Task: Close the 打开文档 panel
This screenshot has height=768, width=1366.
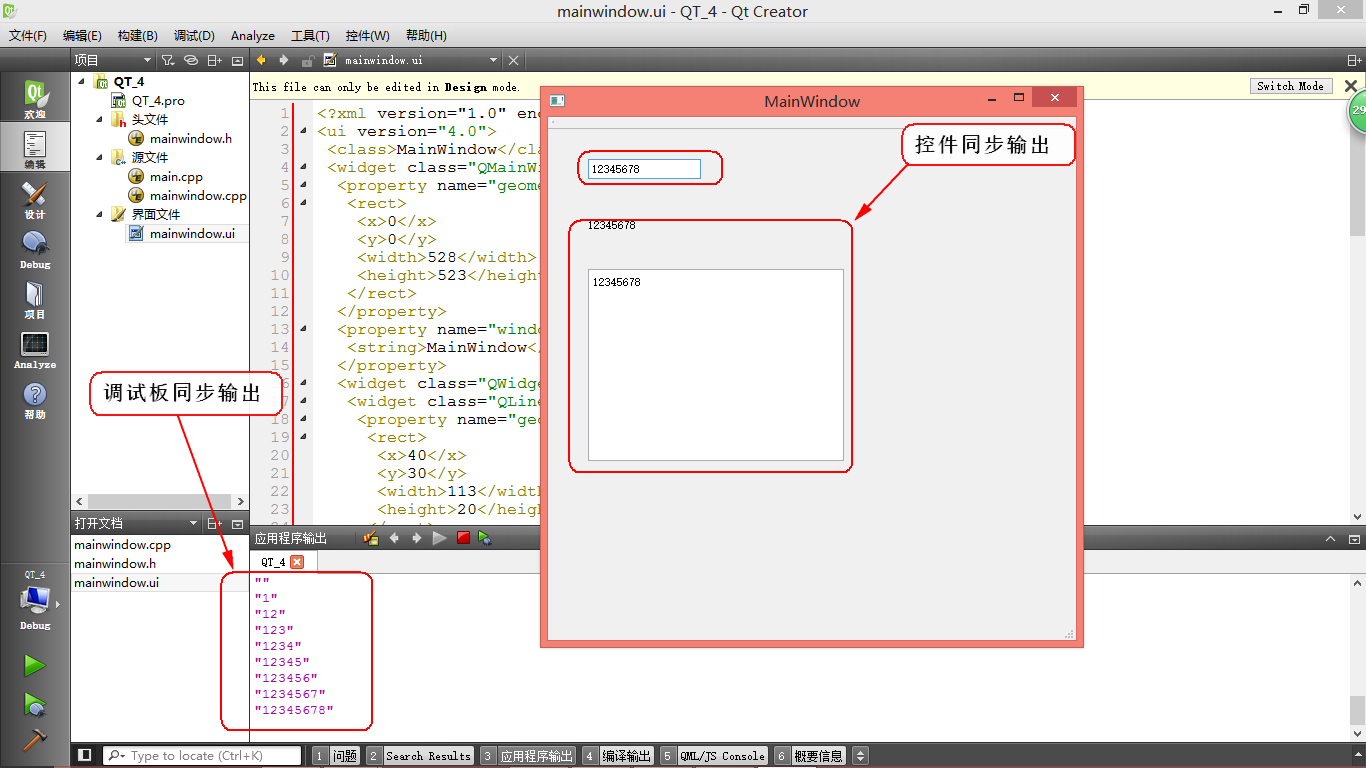Action: point(237,523)
